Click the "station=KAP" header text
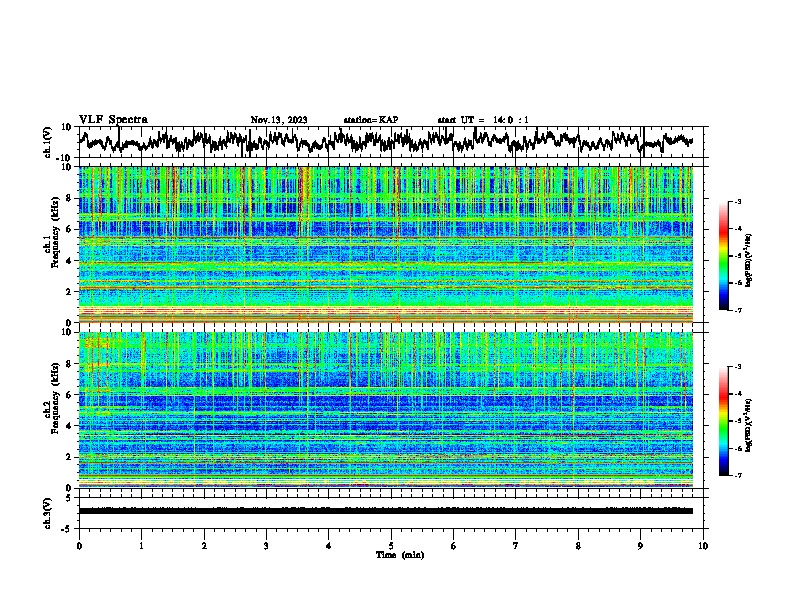Image resolution: width=792 pixels, height=612 pixels. [x=371, y=120]
